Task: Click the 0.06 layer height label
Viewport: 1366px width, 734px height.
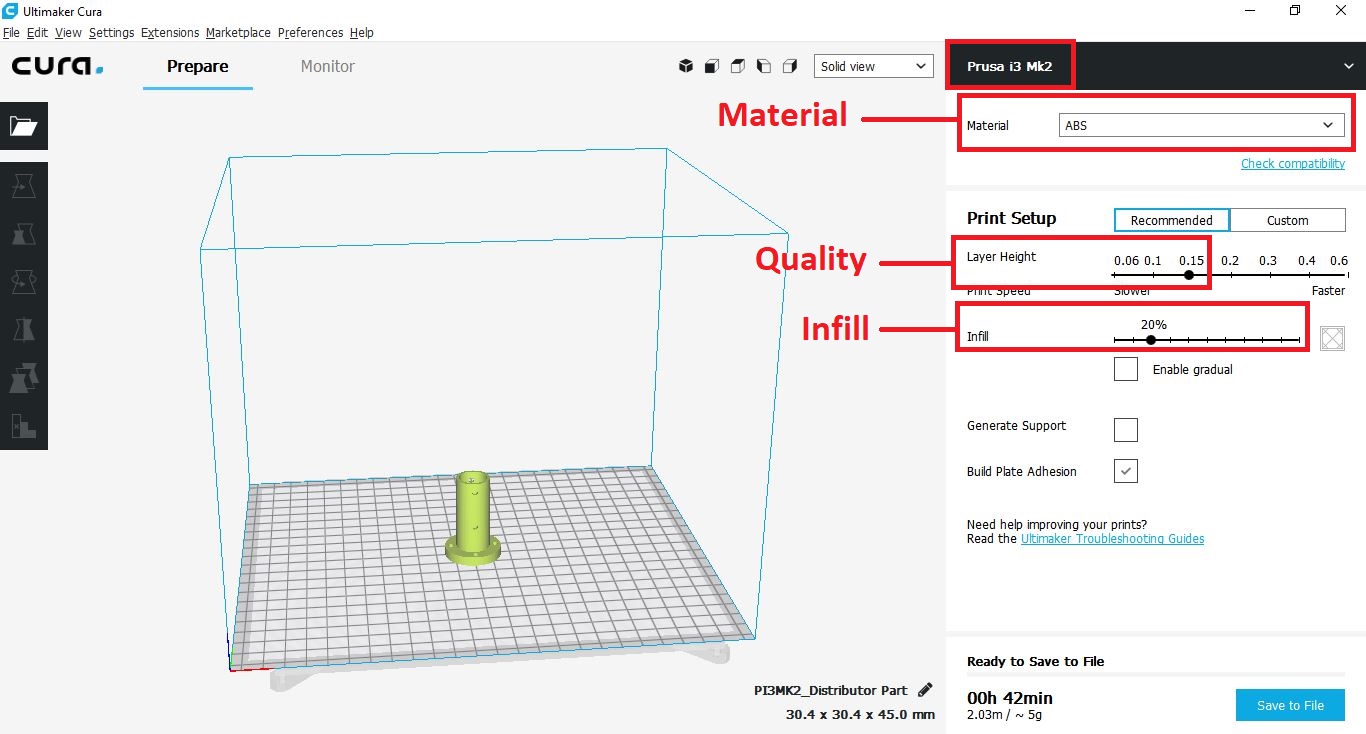Action: click(1126, 260)
